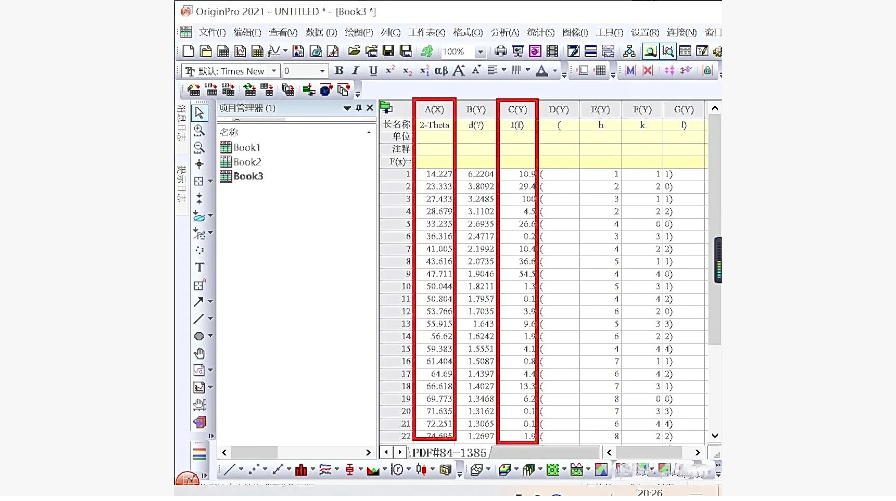Screen dimensions: 896x501
Task: Click the Italic formatting button
Action: 356,71
